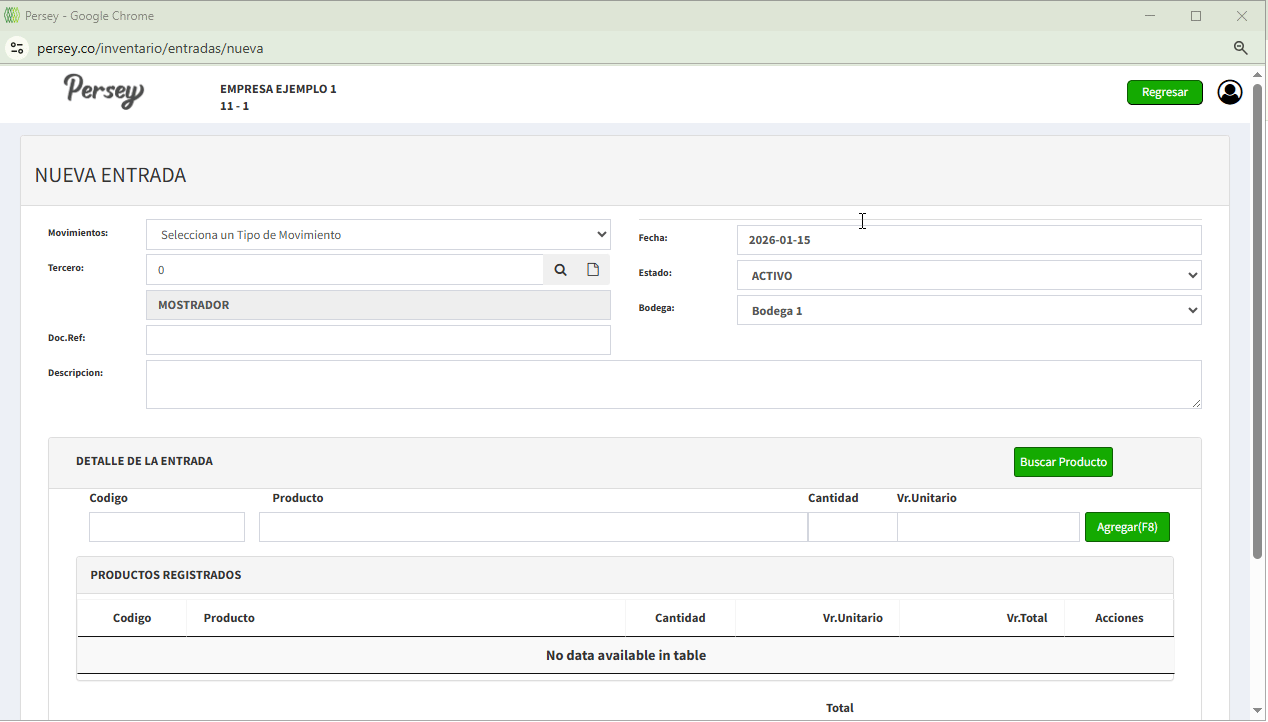Expand the Movimientos type dropdown
Screen dimensions: 1268x722
pos(378,235)
